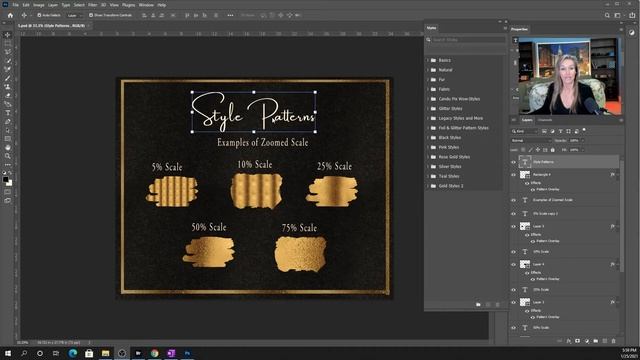Open the File menu

(x=15, y=5)
